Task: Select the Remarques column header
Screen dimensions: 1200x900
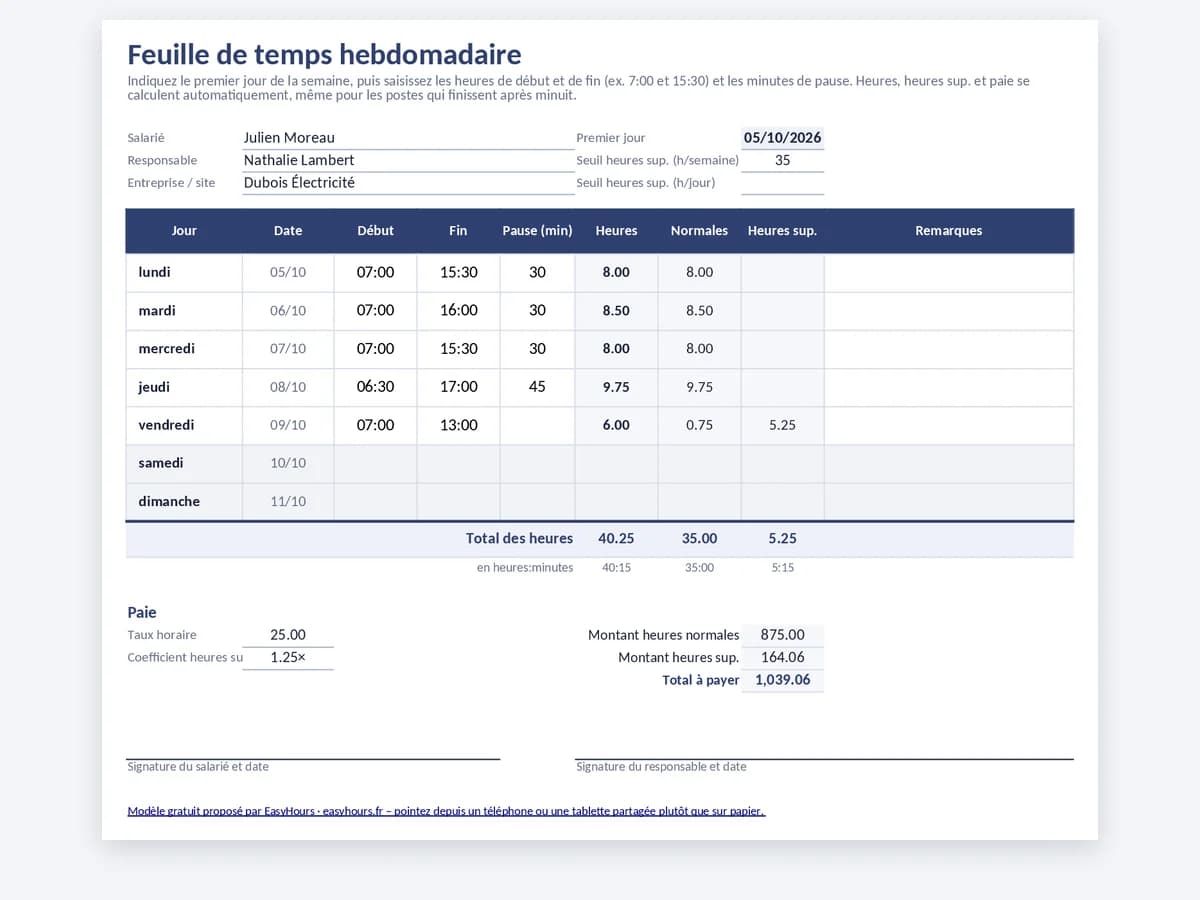Action: point(949,231)
